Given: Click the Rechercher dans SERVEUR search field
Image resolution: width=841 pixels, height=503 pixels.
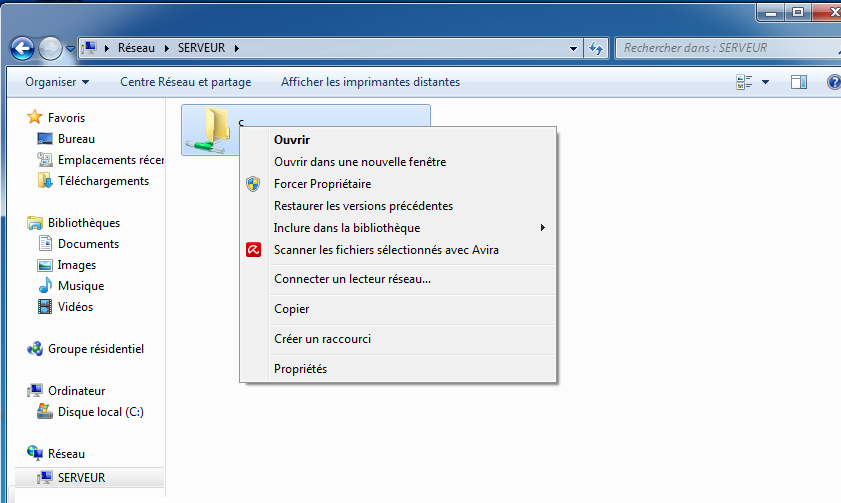Looking at the screenshot, I should coord(720,48).
